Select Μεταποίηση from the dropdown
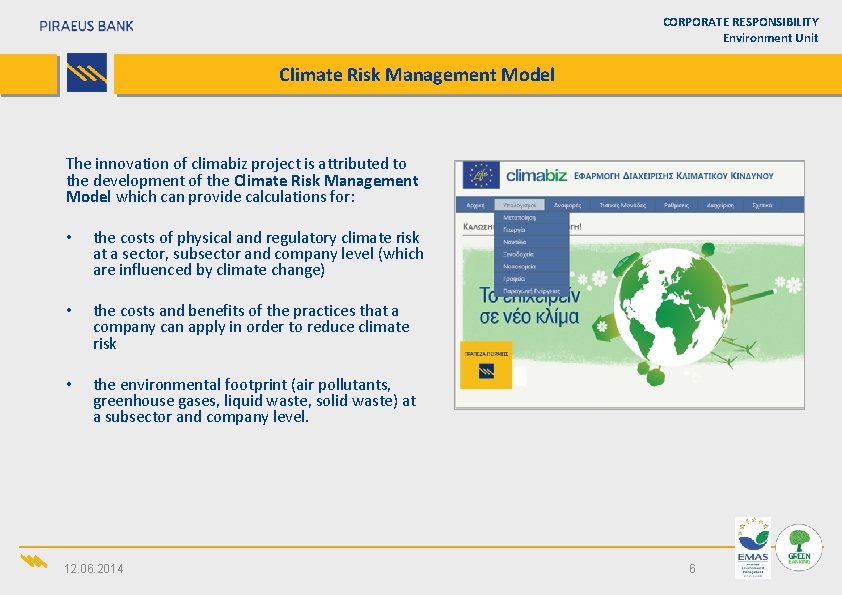This screenshot has height=595, width=842. (x=532, y=217)
